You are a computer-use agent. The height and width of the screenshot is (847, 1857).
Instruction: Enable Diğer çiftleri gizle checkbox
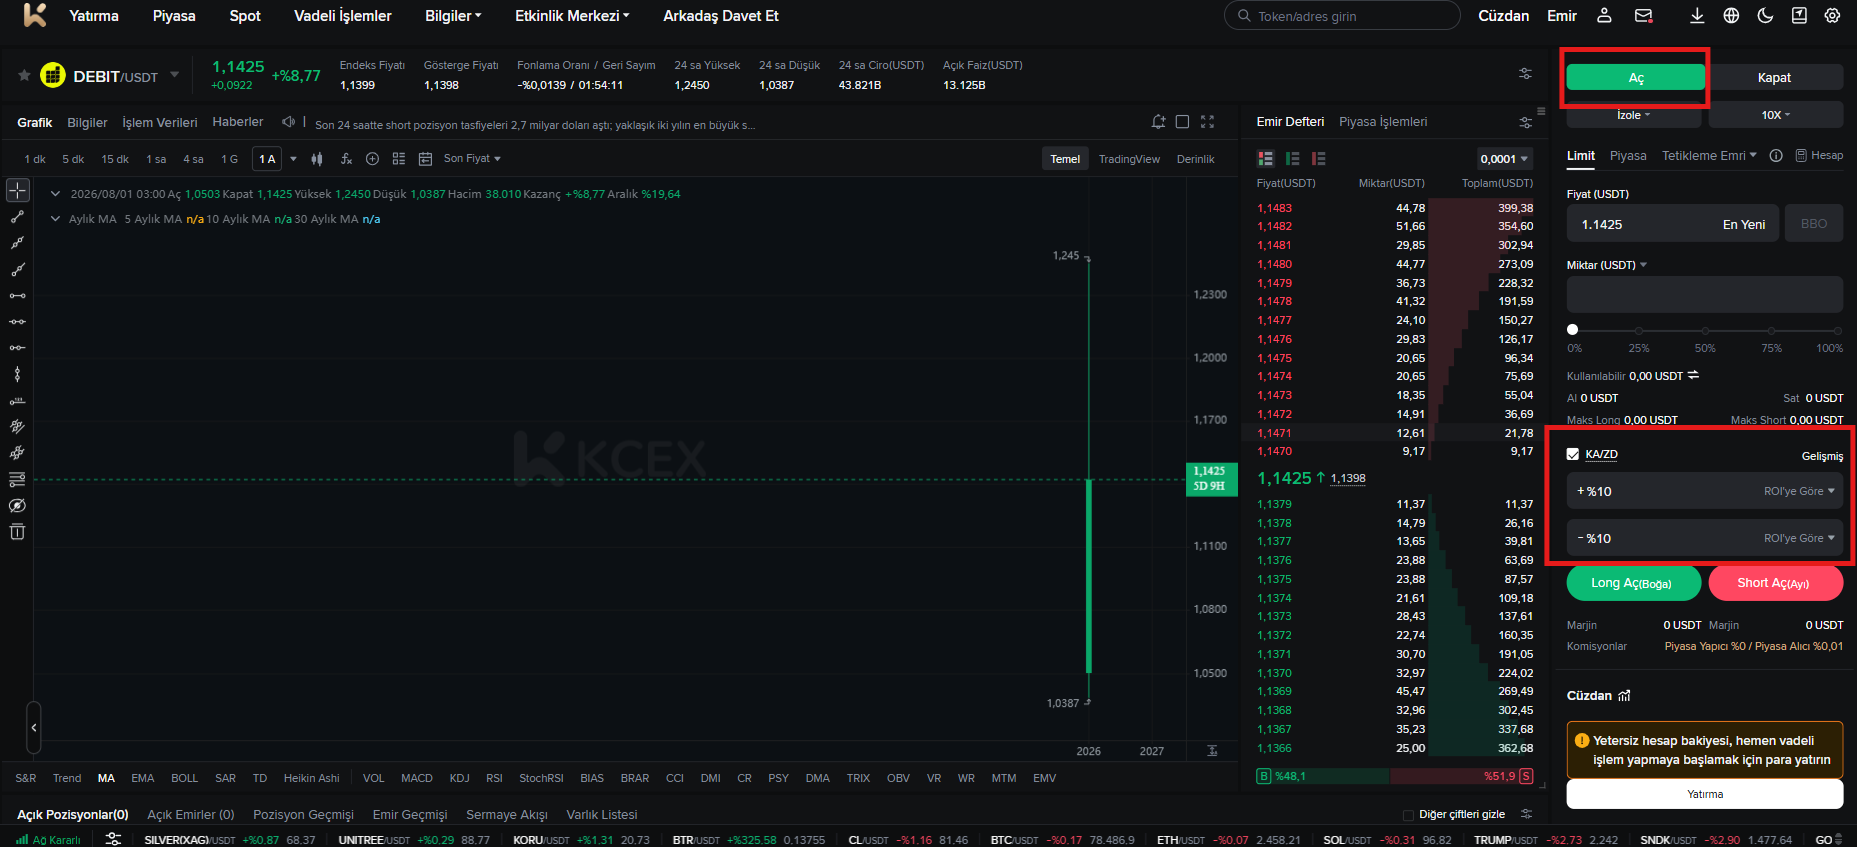pos(1408,815)
